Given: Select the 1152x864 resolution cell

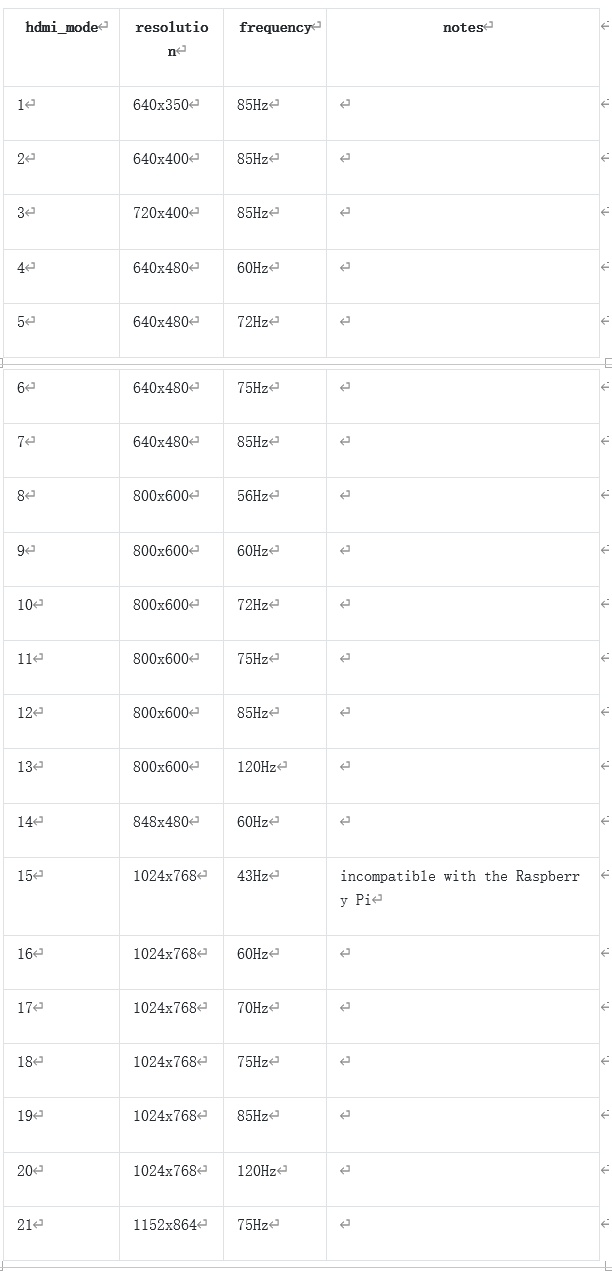Looking at the screenshot, I should point(171,1233).
